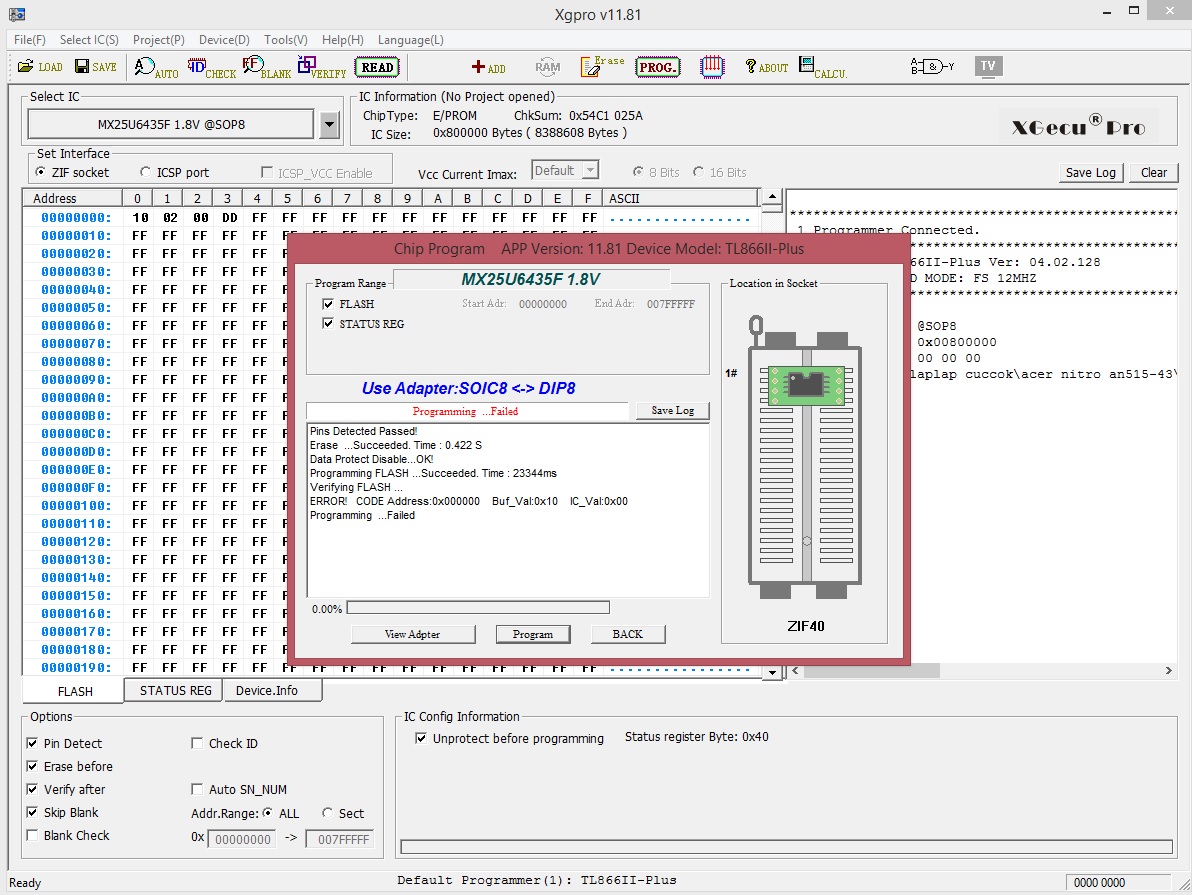Click the ID CHECK toolbar icon
The image size is (1192, 895).
211,68
